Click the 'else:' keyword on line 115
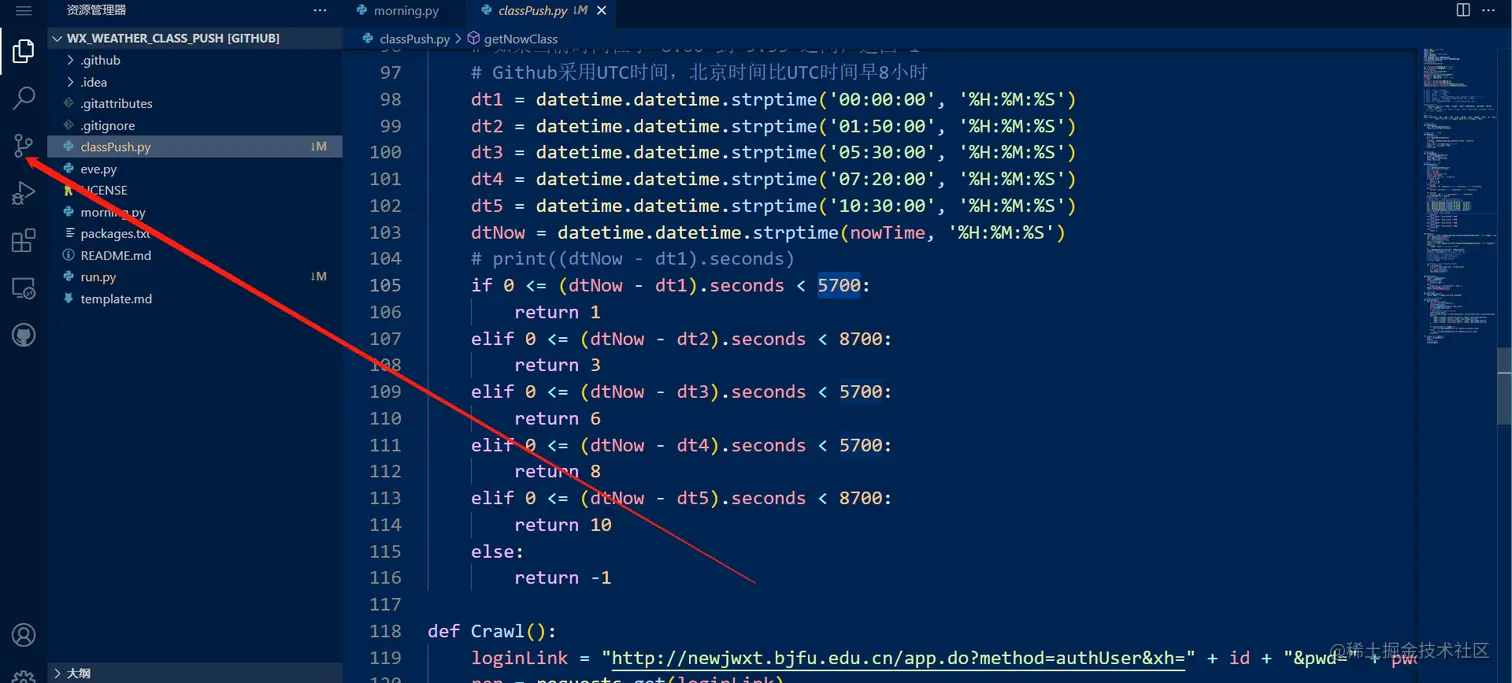This screenshot has height=683, width=1512. coord(497,551)
